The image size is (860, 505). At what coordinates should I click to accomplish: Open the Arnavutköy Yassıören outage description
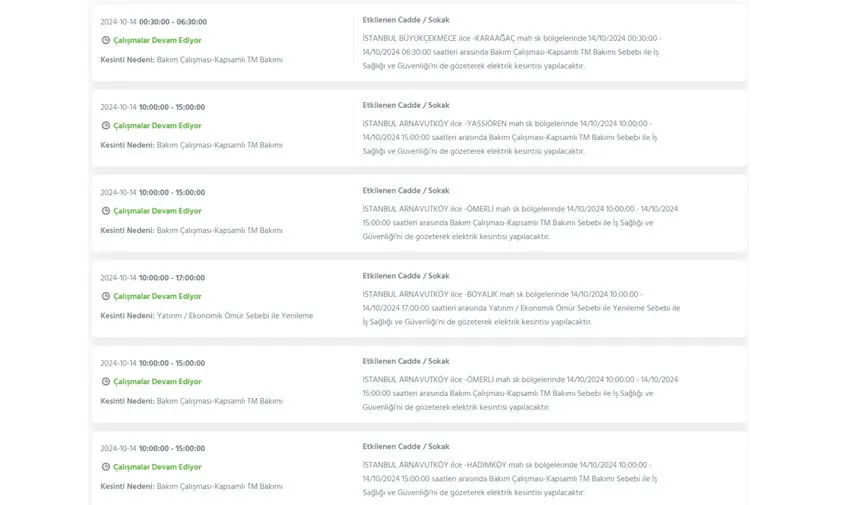pos(510,137)
